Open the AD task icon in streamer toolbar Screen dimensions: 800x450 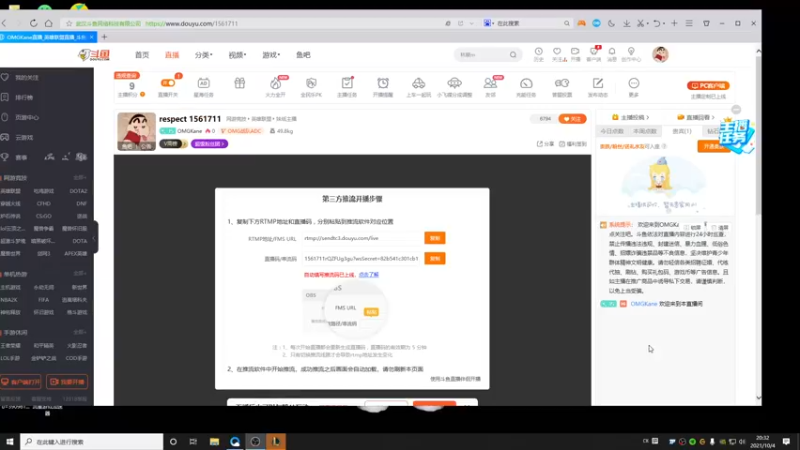tap(204, 83)
